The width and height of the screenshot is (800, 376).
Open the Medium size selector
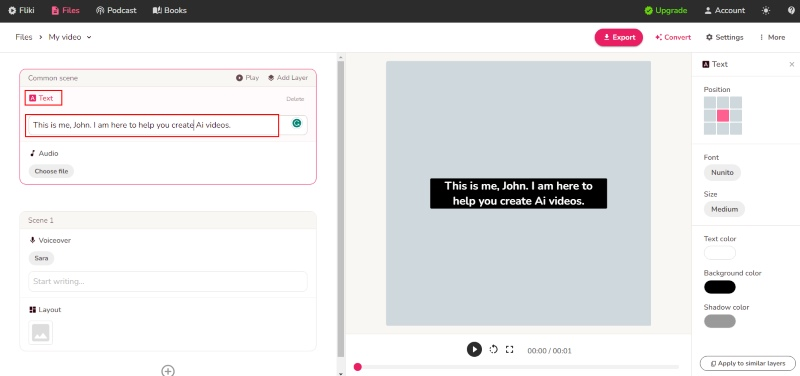pos(724,209)
